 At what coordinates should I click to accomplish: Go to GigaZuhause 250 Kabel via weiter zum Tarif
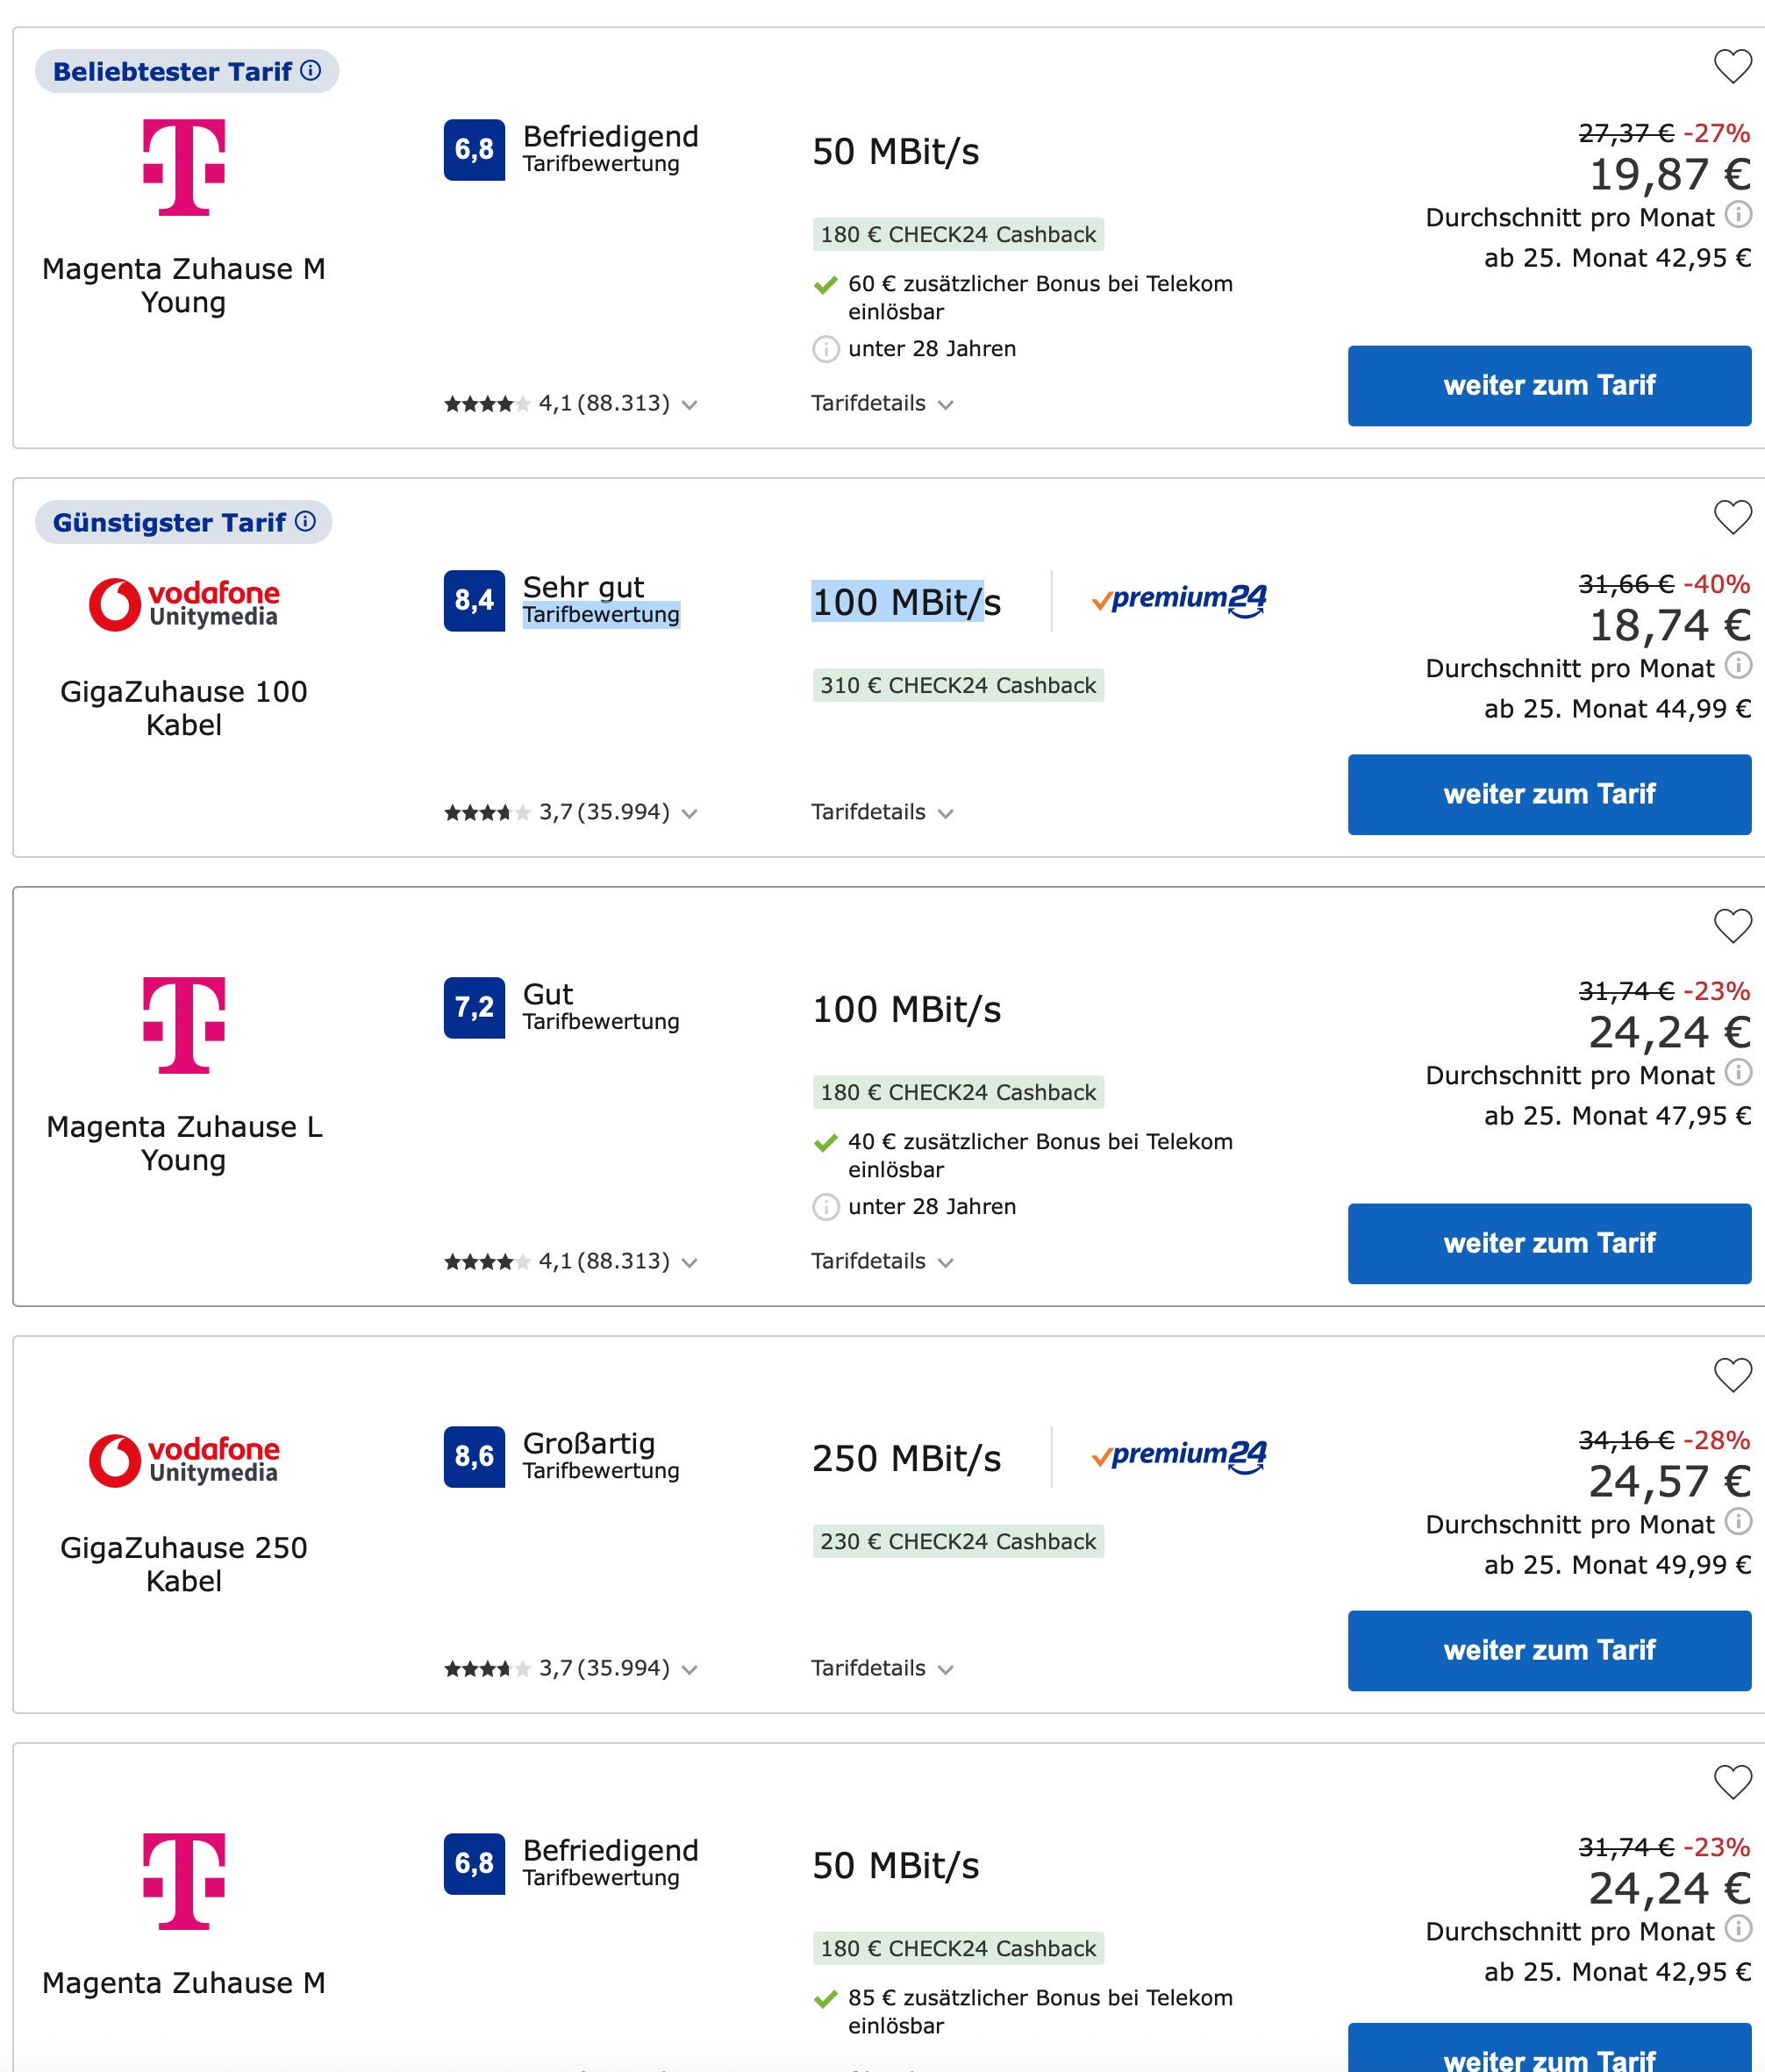1548,1650
